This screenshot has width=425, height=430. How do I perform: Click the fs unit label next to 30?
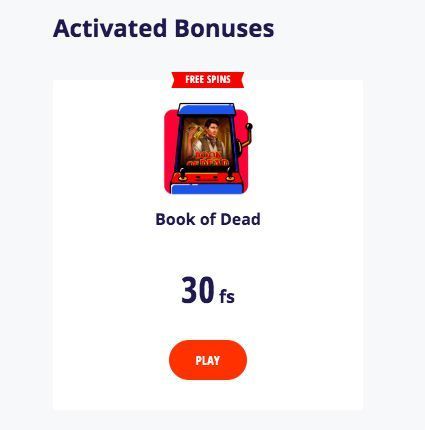(x=227, y=296)
